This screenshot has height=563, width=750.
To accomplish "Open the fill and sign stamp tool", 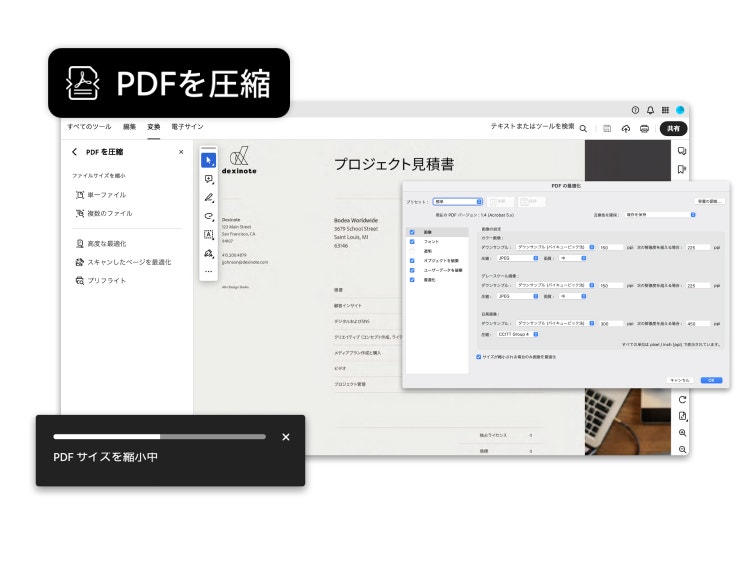I will (x=209, y=253).
